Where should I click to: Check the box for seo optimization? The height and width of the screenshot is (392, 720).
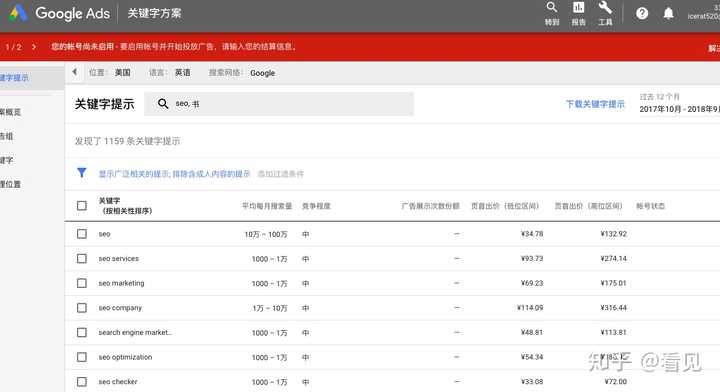click(x=82, y=357)
